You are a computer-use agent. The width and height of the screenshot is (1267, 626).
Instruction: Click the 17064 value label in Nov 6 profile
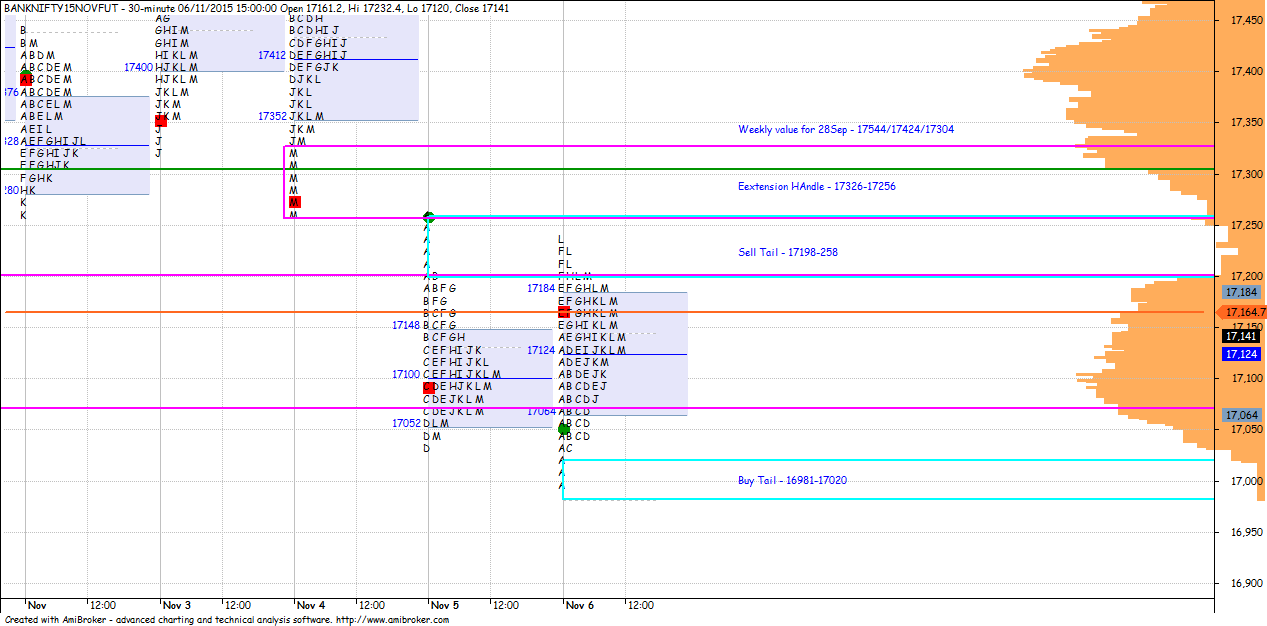point(541,411)
